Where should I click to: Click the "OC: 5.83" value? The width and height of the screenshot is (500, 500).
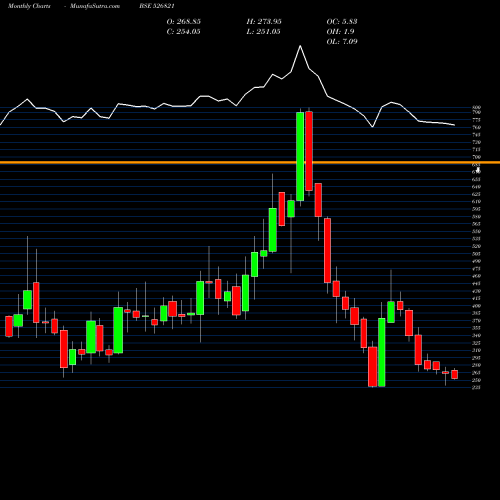tap(342, 22)
